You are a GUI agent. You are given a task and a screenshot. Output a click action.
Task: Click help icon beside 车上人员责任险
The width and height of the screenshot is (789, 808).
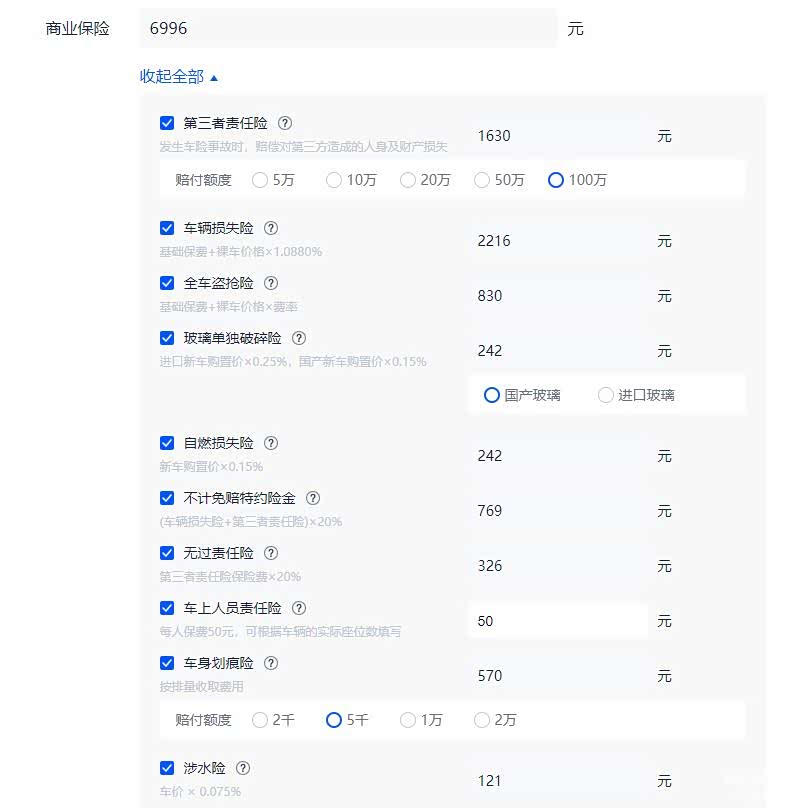299,608
